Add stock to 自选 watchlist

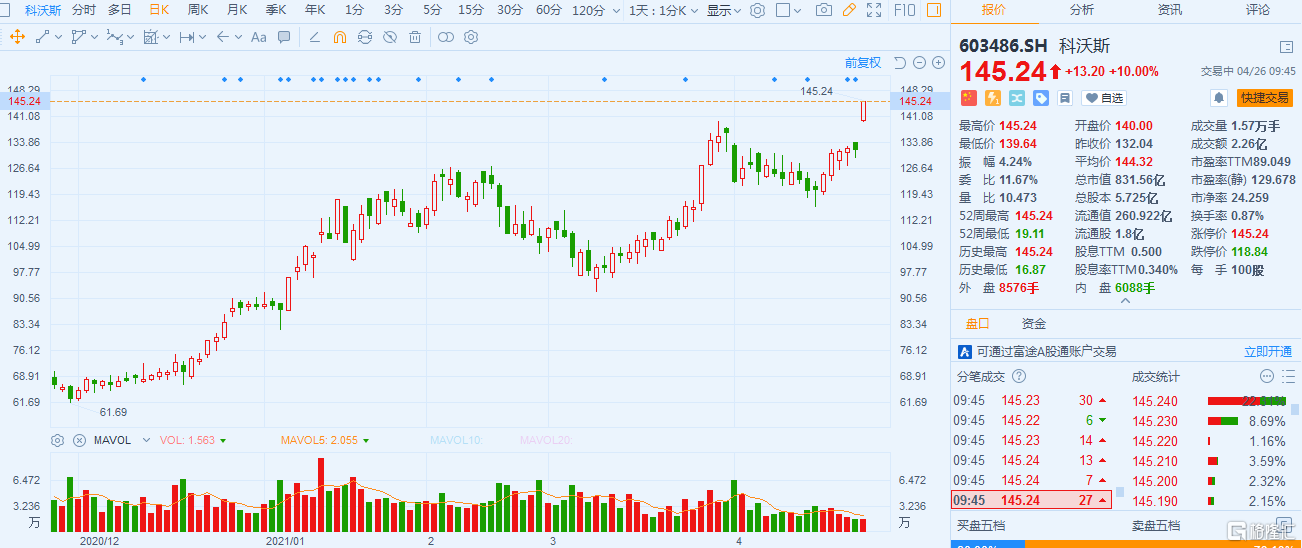(x=1103, y=98)
